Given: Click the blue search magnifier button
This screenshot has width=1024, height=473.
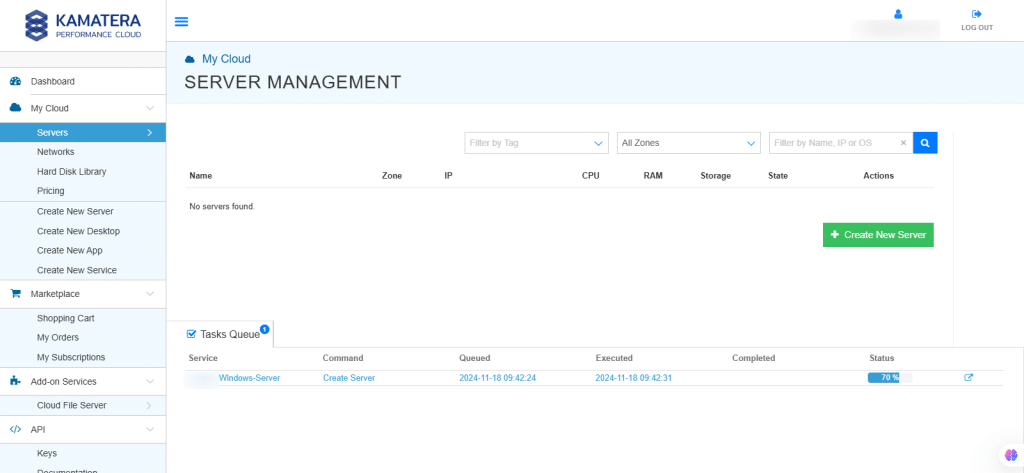Looking at the screenshot, I should click(925, 143).
